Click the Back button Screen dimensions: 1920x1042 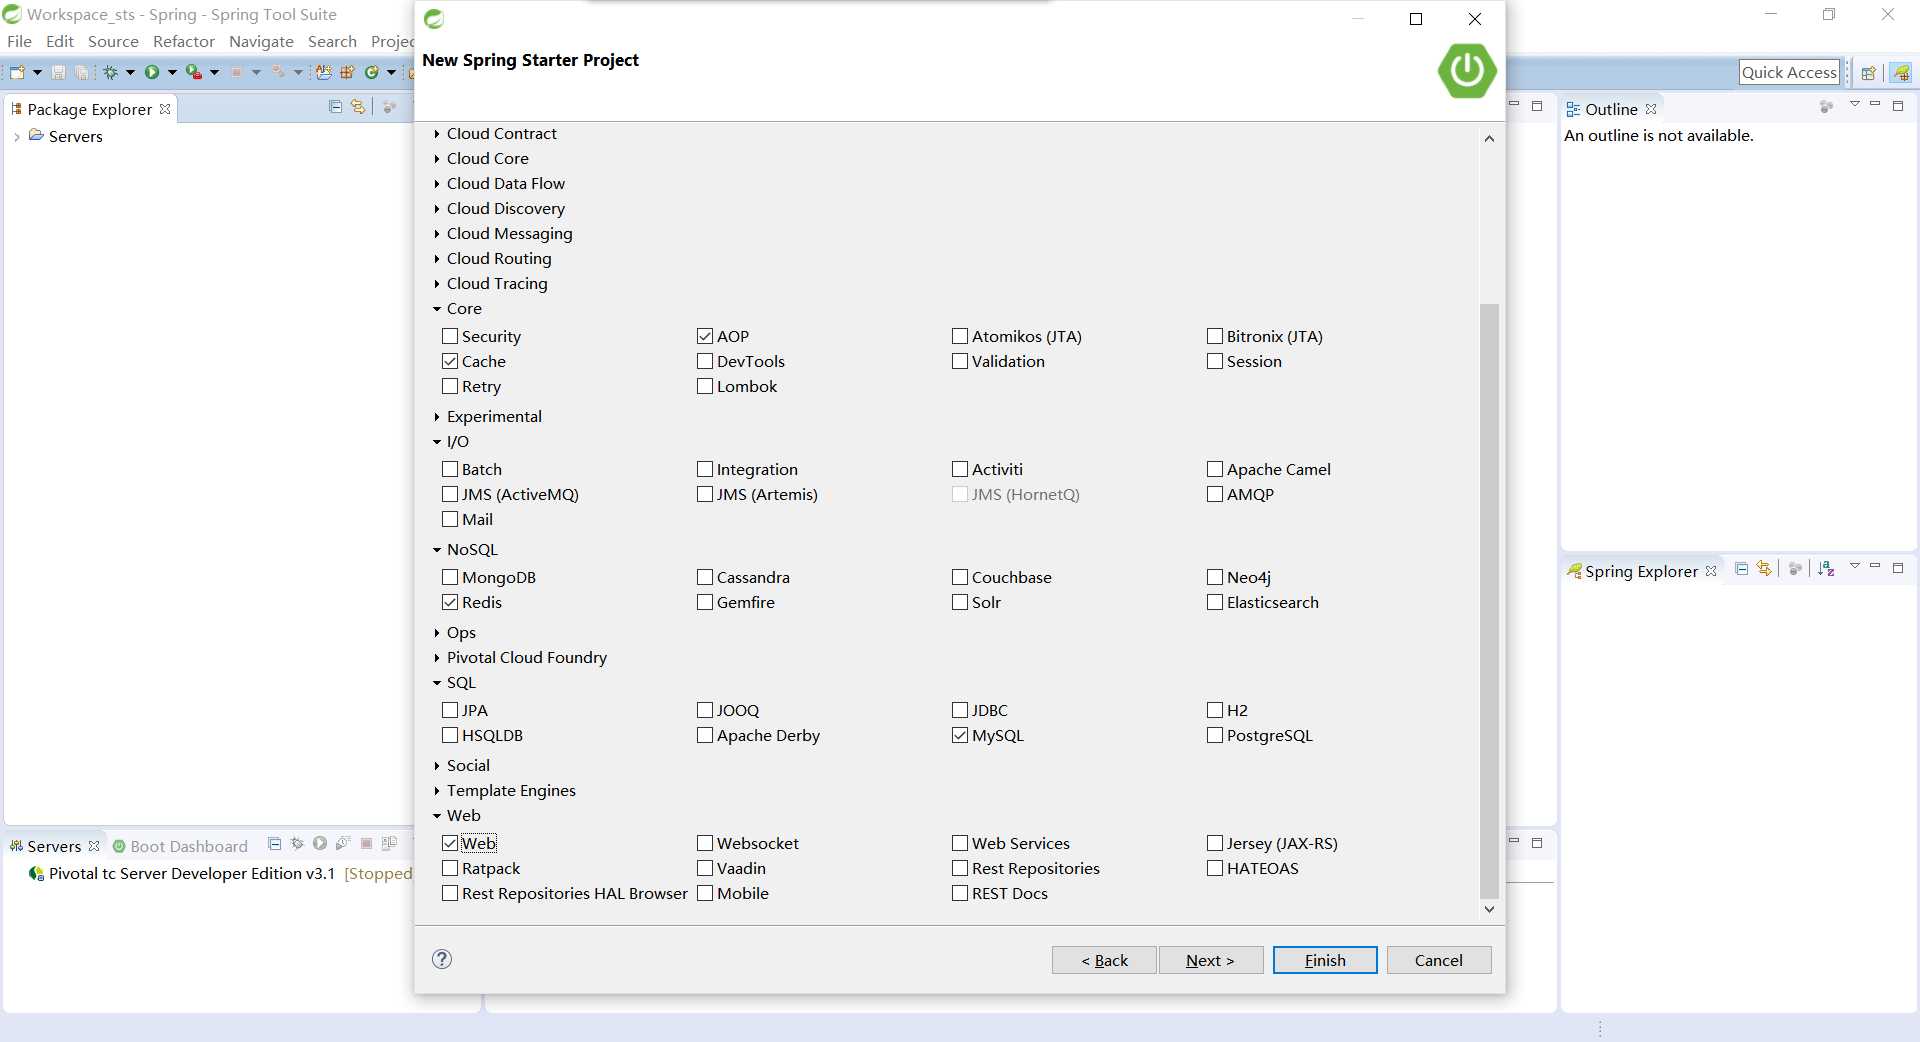[x=1104, y=960]
